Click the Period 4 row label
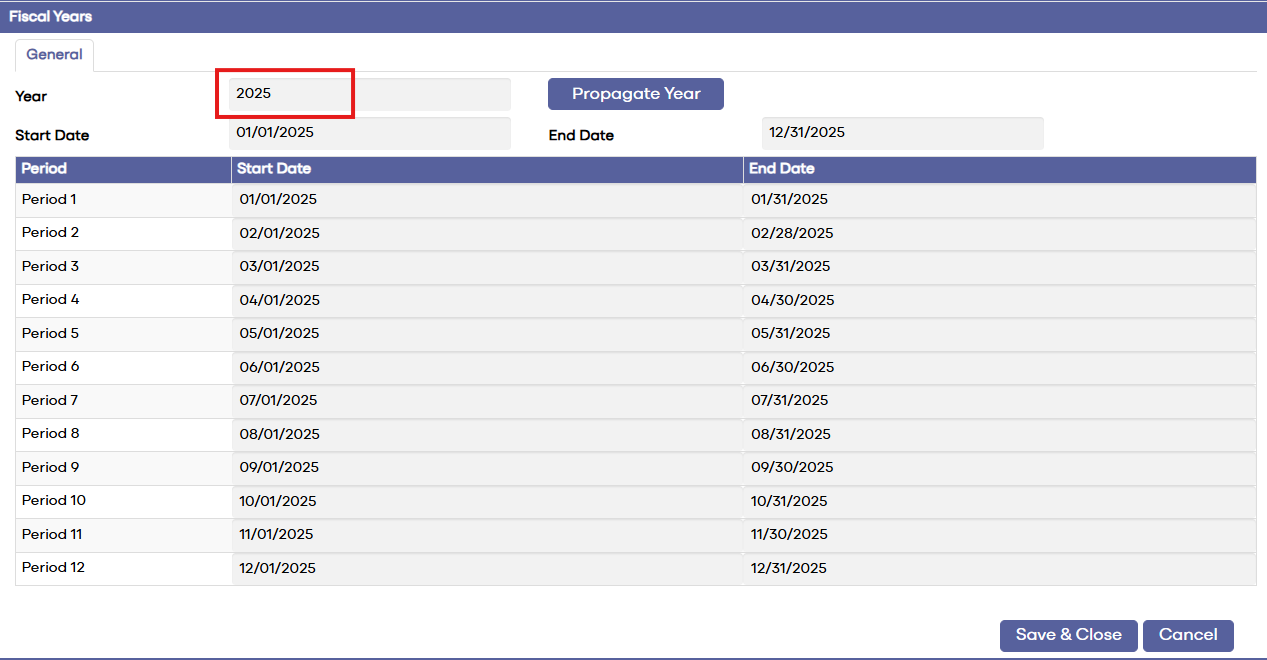Viewport: 1267px width, 660px height. (50, 299)
